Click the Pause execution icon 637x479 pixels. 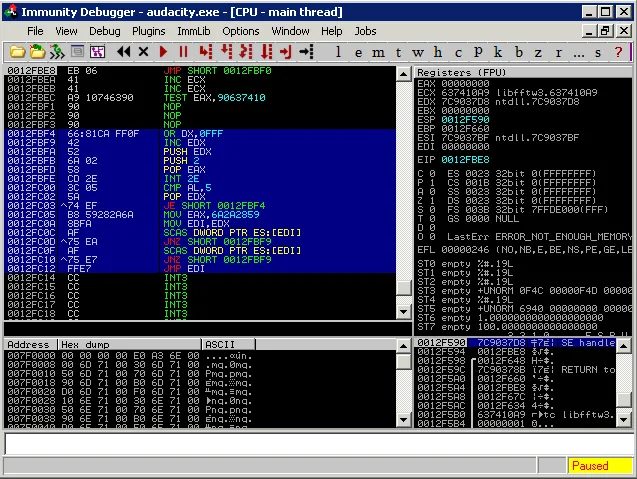click(184, 51)
